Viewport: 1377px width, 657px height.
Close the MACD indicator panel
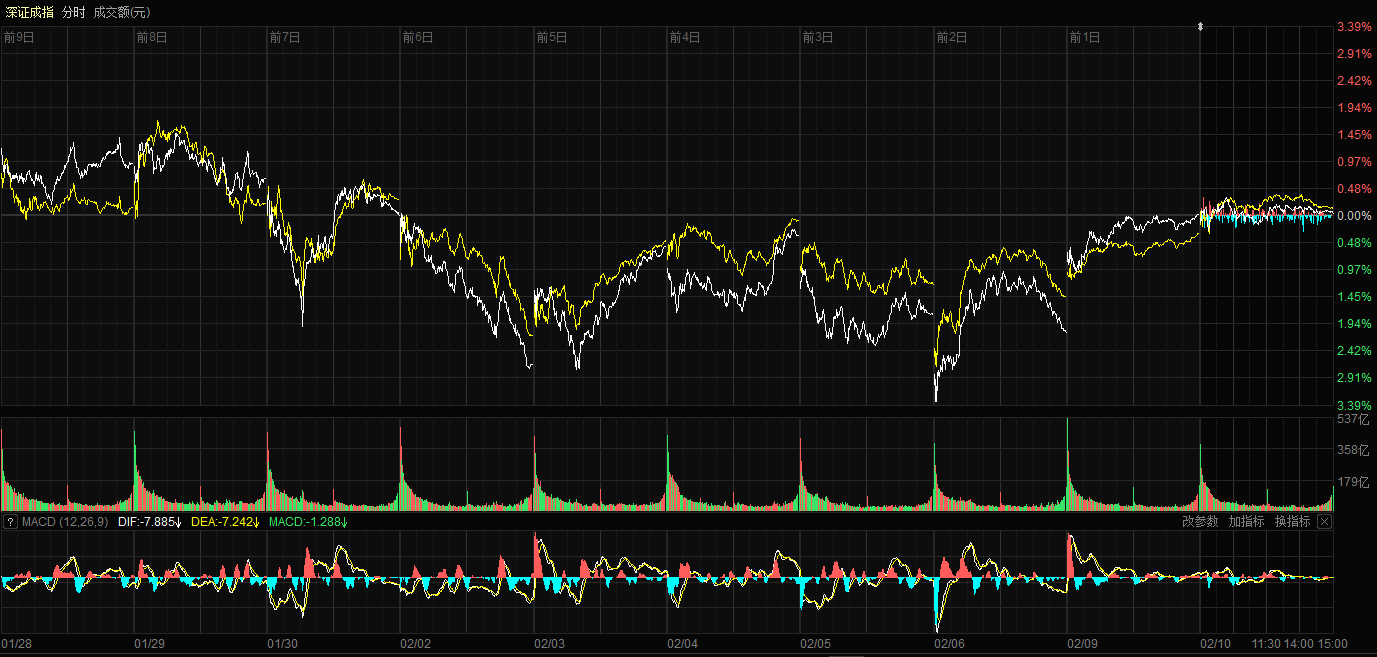click(1324, 522)
